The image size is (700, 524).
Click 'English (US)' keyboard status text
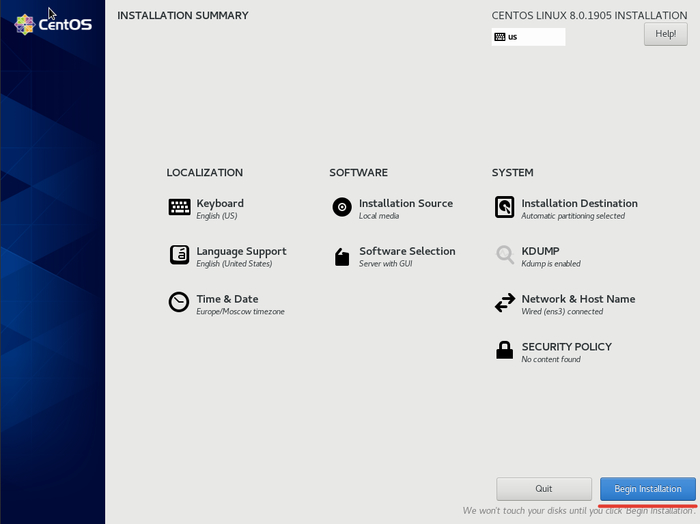(x=217, y=216)
